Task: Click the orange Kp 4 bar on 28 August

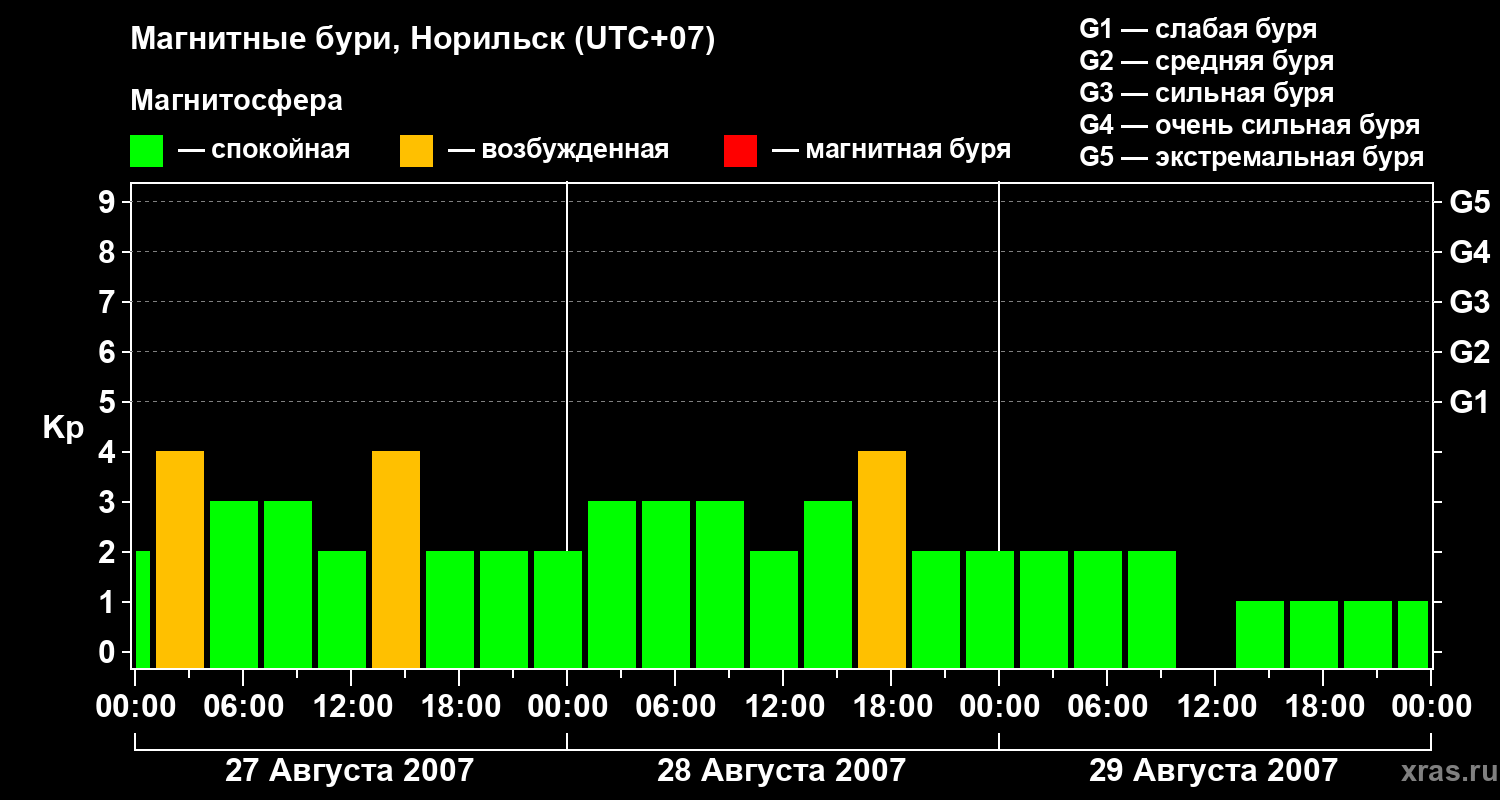Action: click(x=882, y=560)
